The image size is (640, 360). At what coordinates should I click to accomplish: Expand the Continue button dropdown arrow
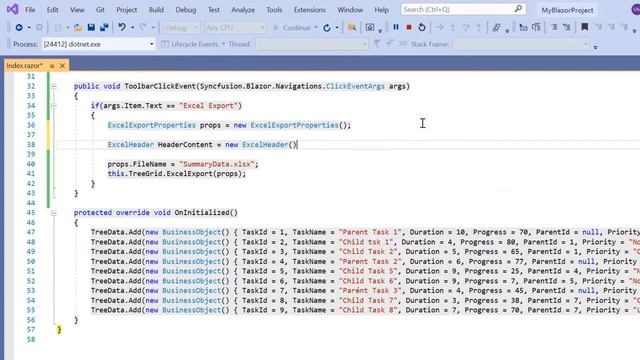click(x=316, y=28)
